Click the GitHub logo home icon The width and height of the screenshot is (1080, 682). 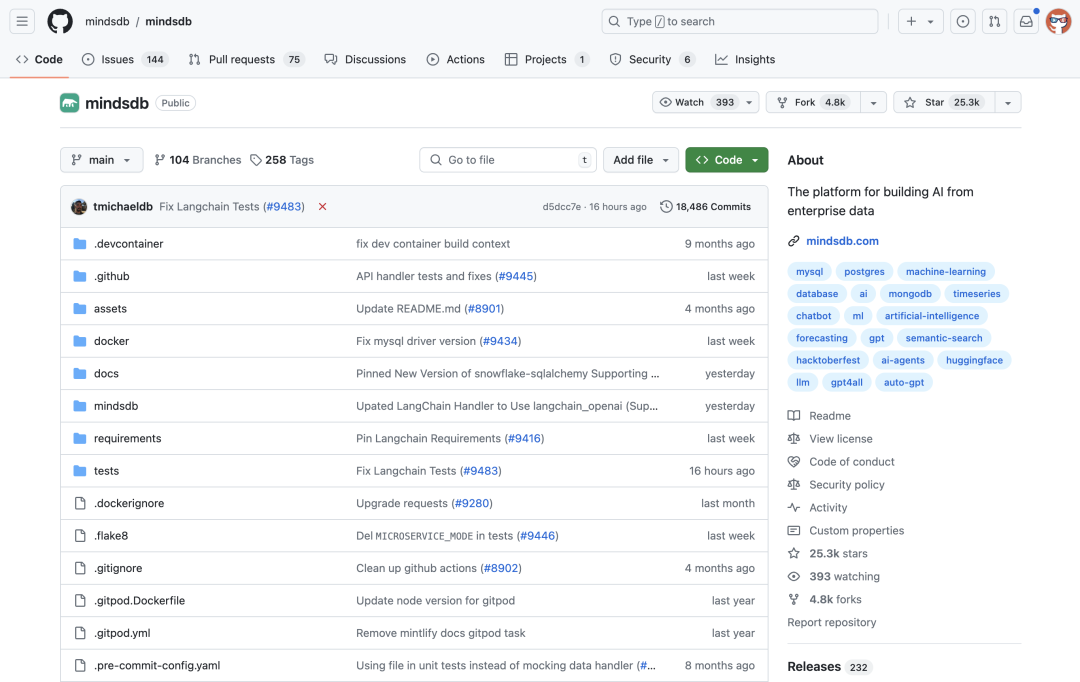(x=60, y=21)
